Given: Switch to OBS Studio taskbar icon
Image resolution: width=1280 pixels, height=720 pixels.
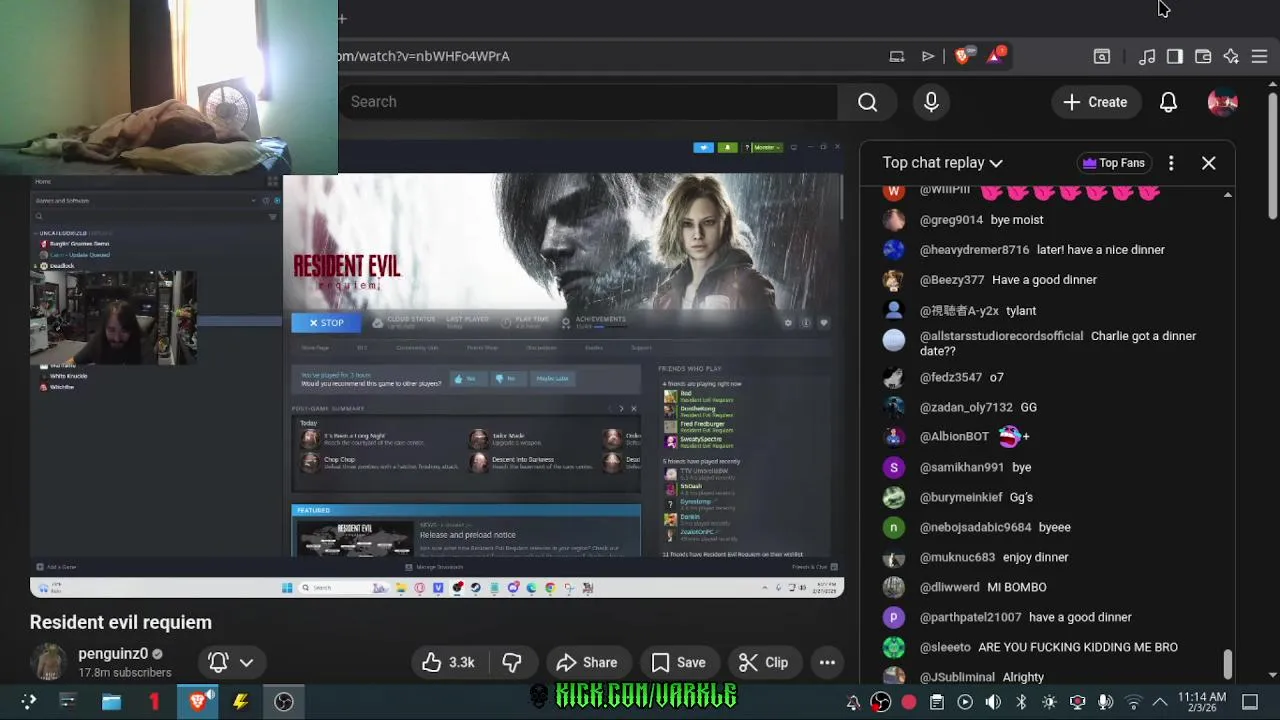Looking at the screenshot, I should [284, 702].
